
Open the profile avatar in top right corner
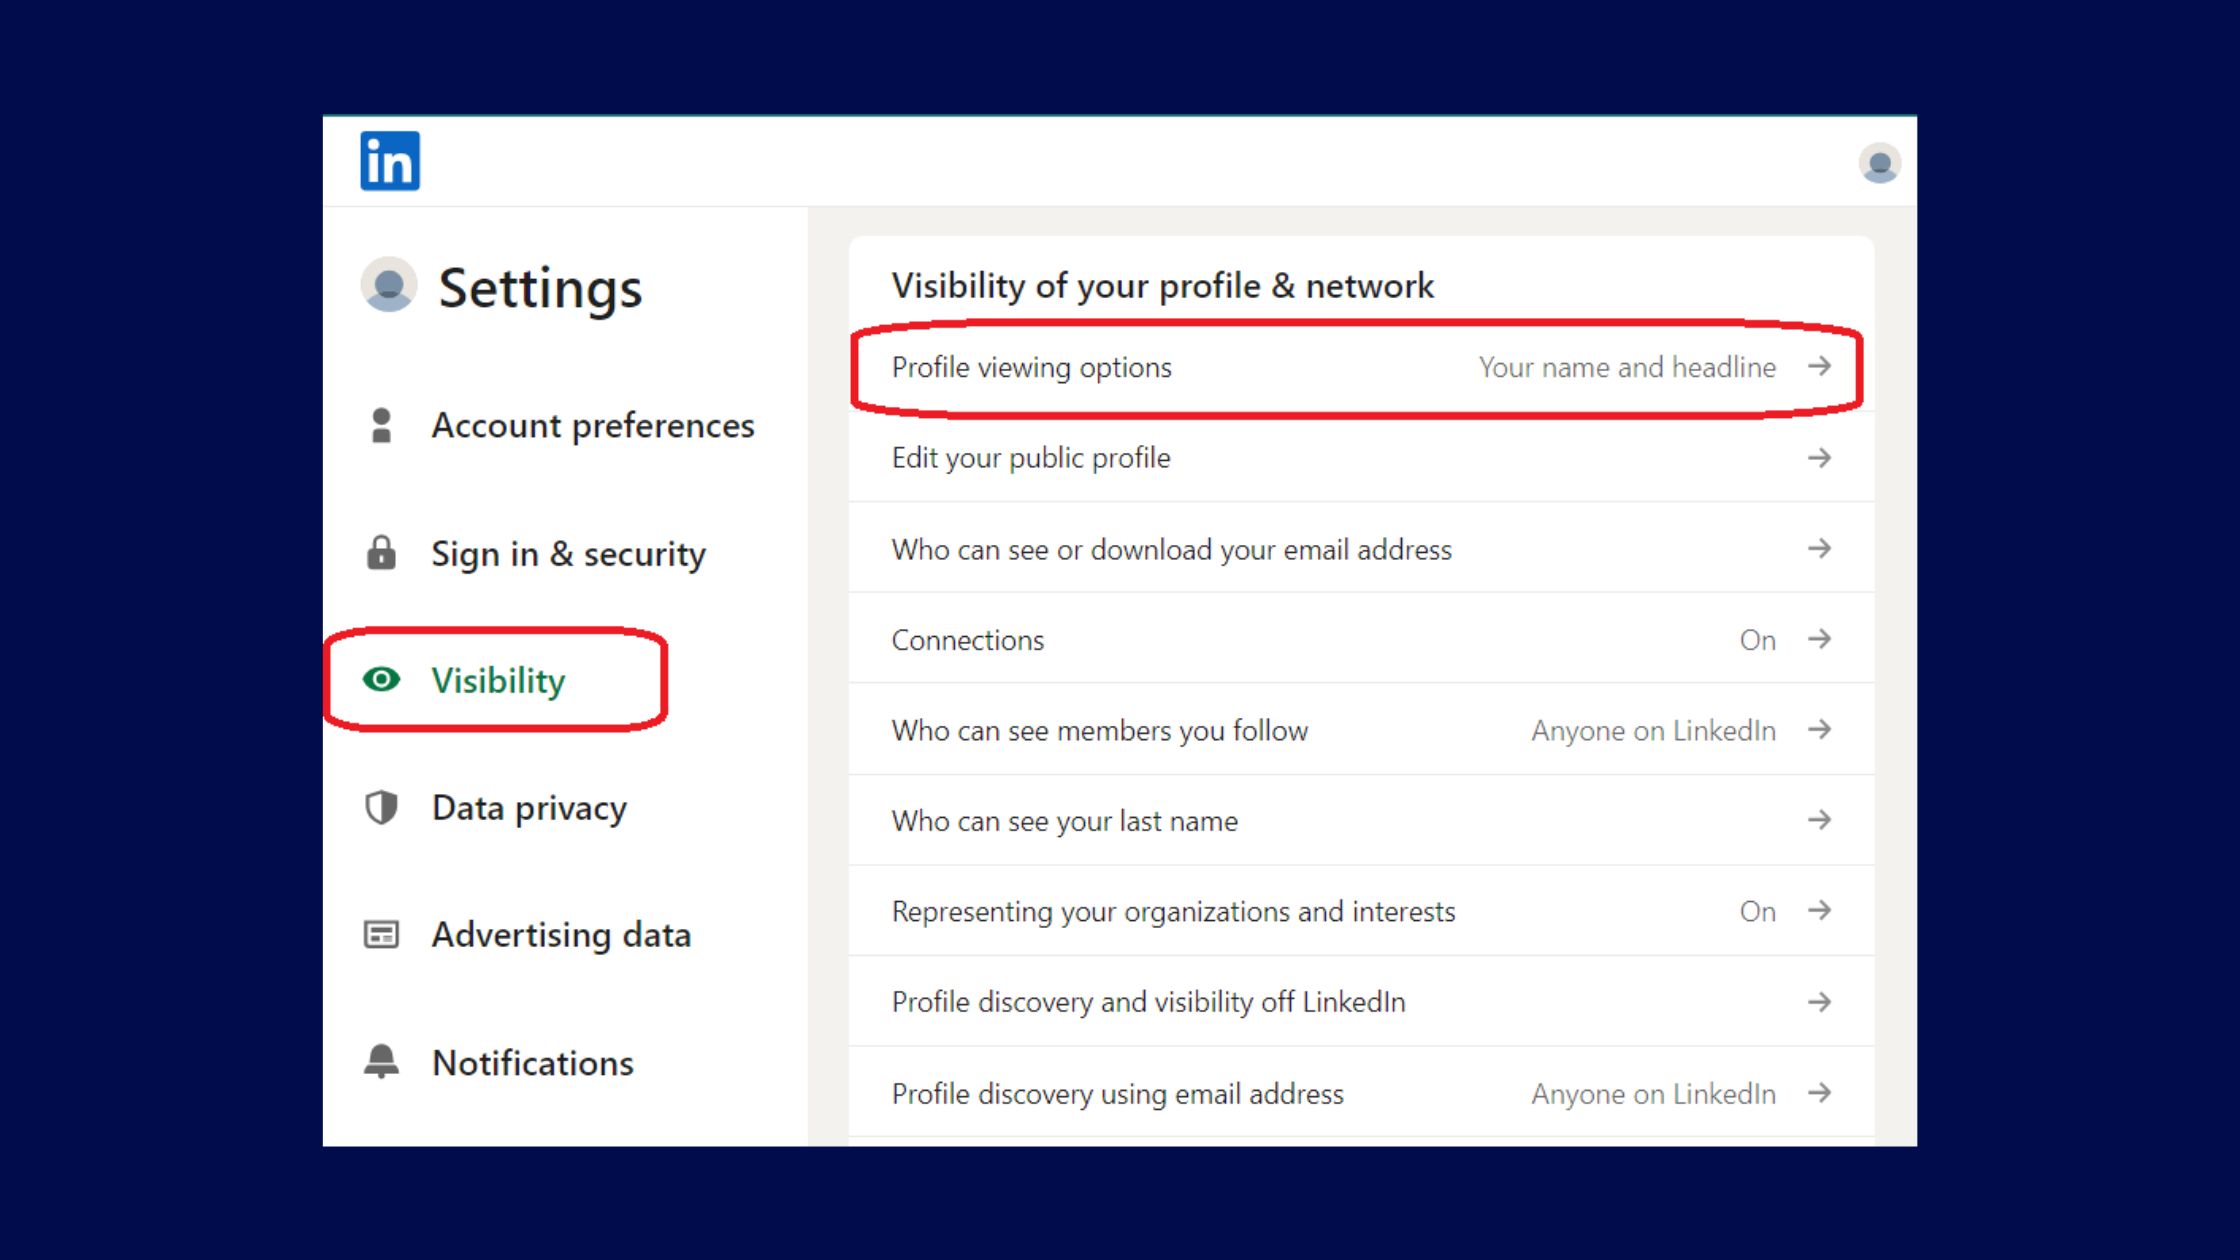click(x=1880, y=164)
